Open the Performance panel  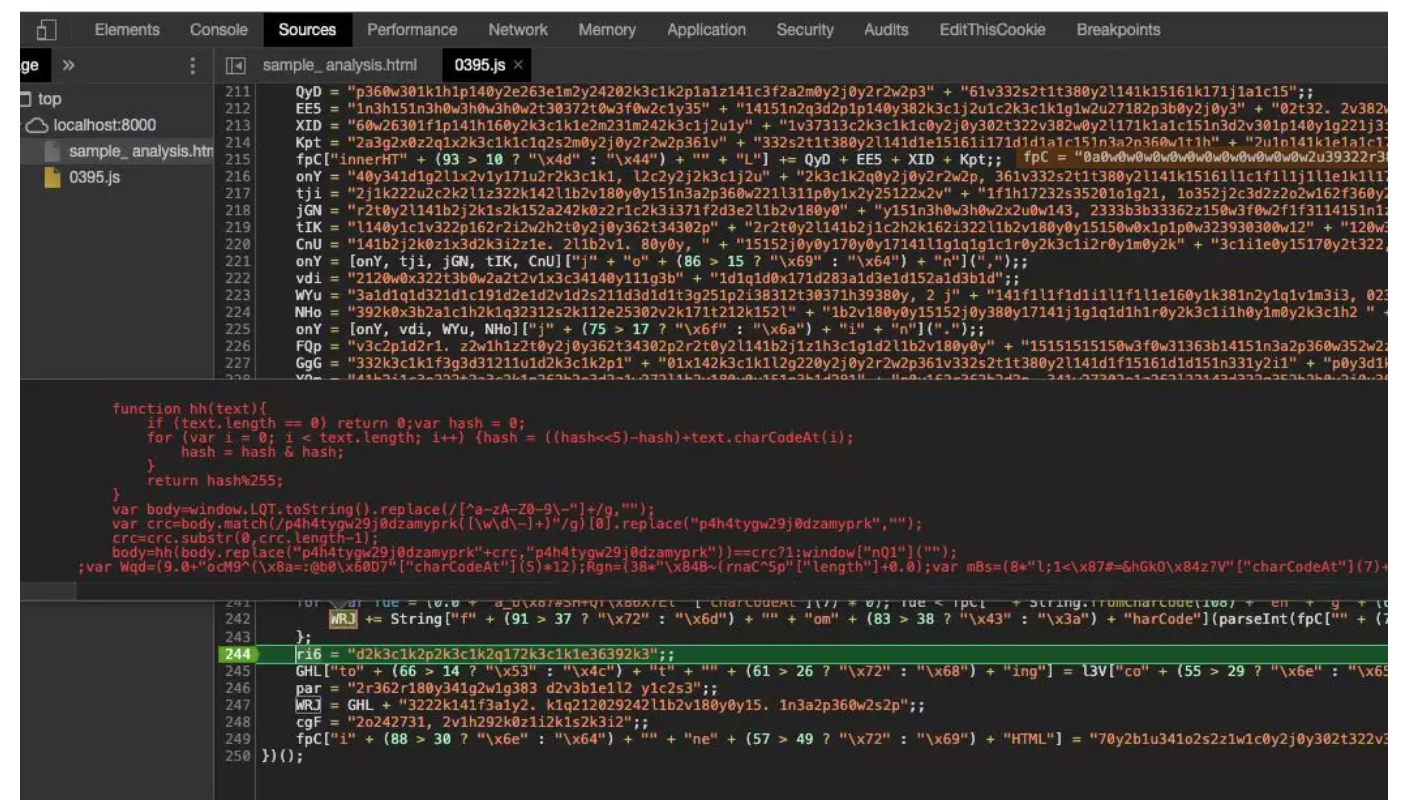coord(412,30)
